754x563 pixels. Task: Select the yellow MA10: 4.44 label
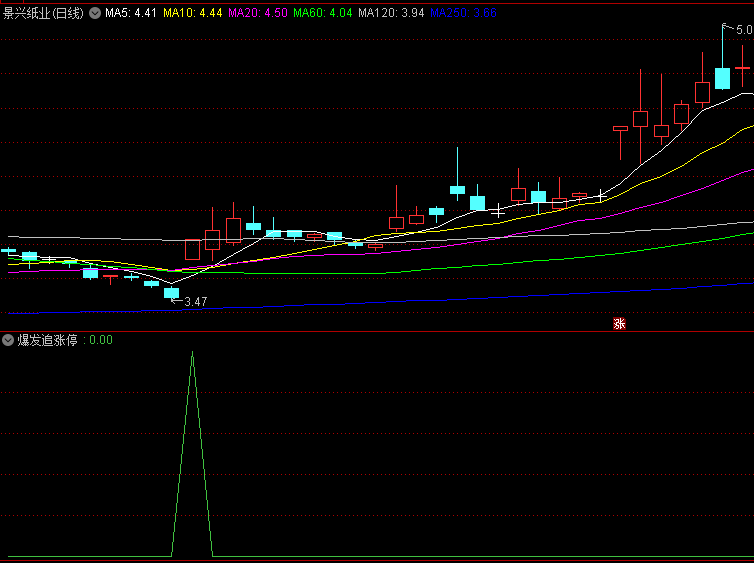point(193,13)
